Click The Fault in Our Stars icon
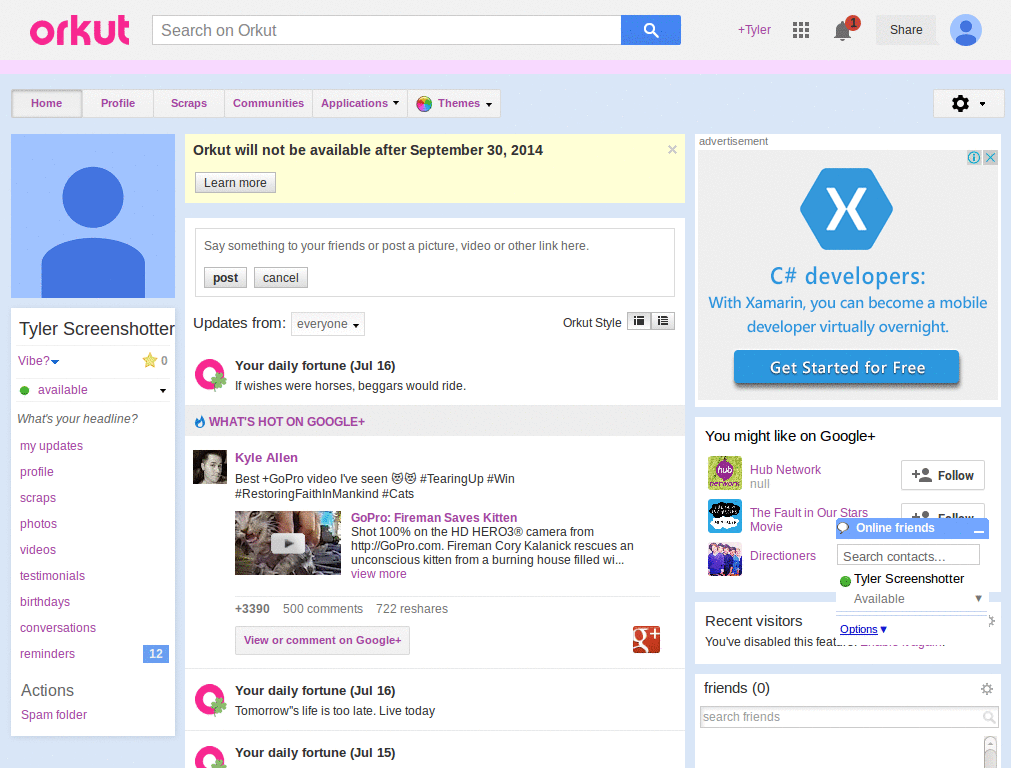This screenshot has width=1024, height=768. (x=725, y=516)
